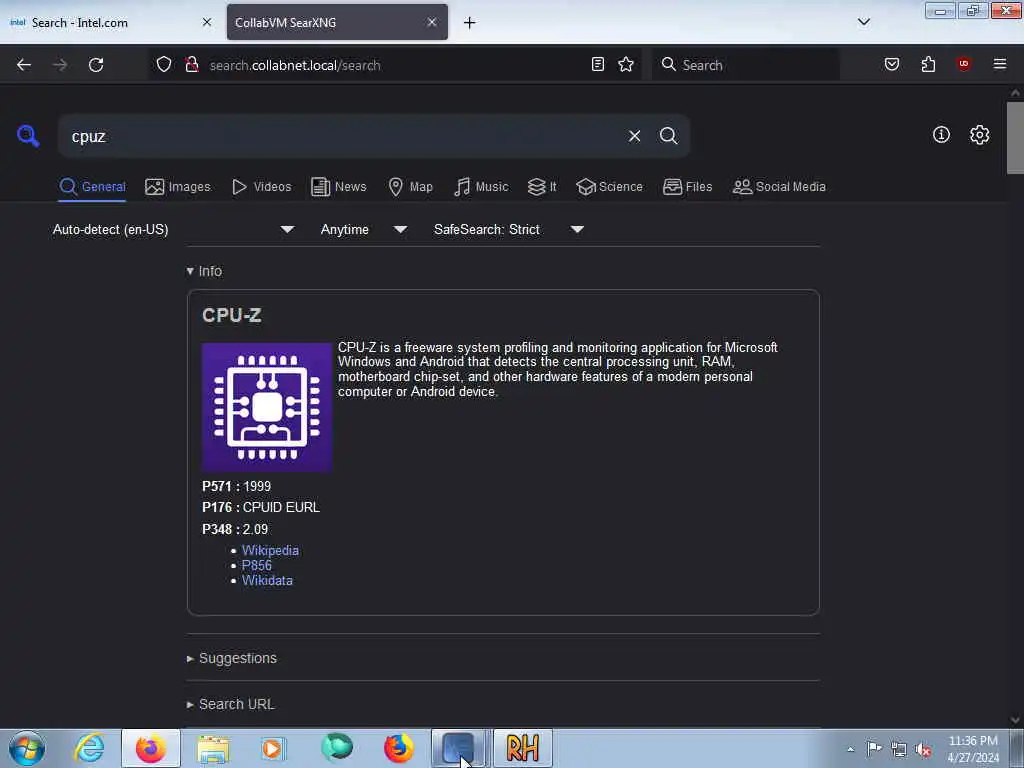Reload the current page

(x=96, y=65)
